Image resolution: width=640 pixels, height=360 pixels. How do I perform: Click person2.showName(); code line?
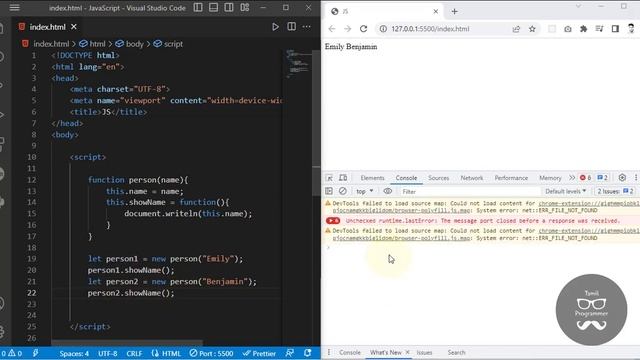(x=131, y=293)
